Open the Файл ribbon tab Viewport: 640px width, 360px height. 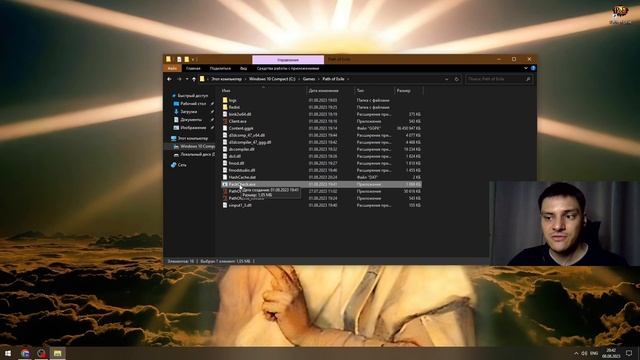tap(172, 68)
